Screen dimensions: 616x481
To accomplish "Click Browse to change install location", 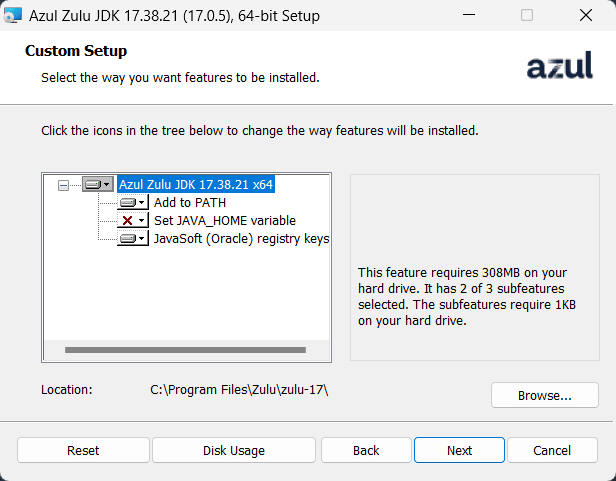I will 544,395.
